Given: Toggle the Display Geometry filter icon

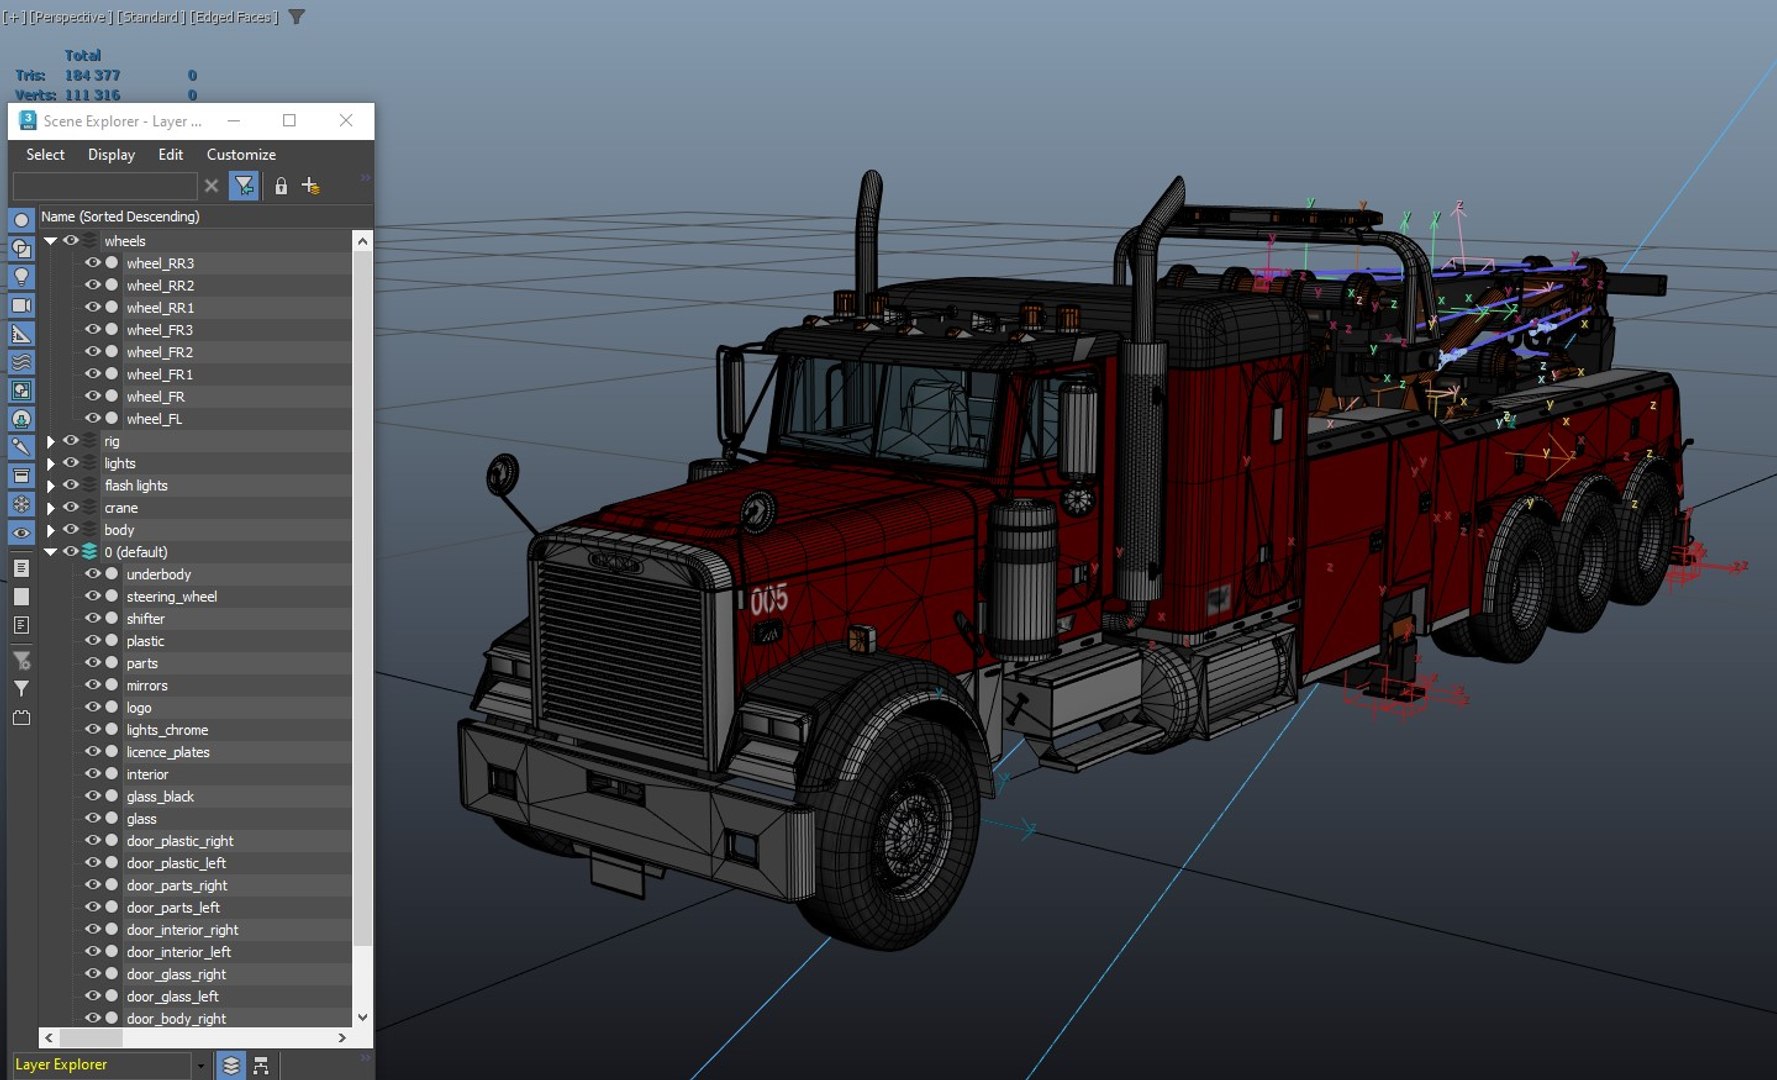Looking at the screenshot, I should (21, 220).
